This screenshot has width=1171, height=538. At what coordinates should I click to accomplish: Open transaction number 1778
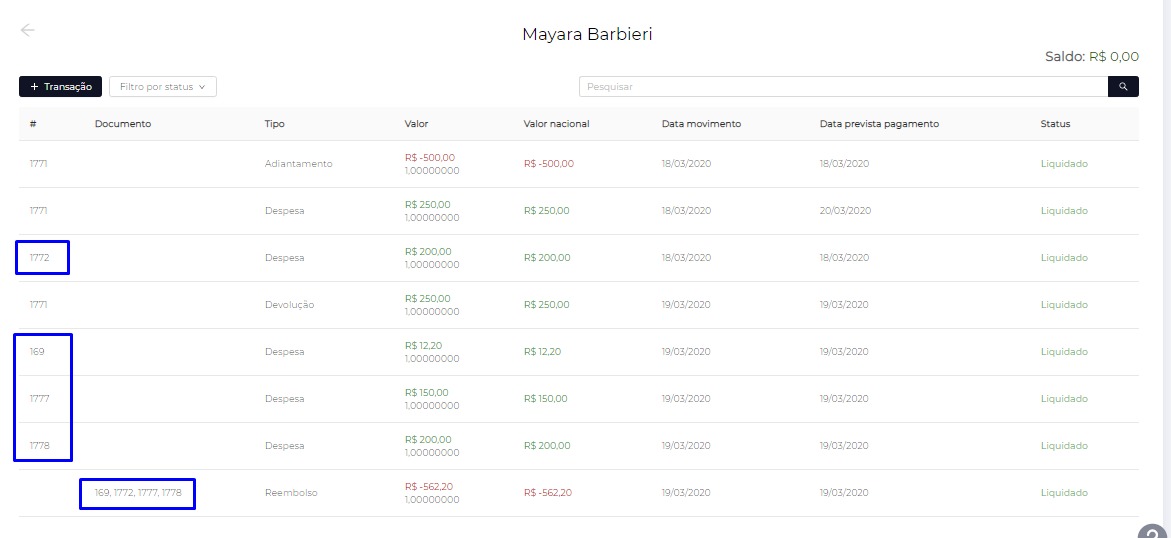(39, 446)
